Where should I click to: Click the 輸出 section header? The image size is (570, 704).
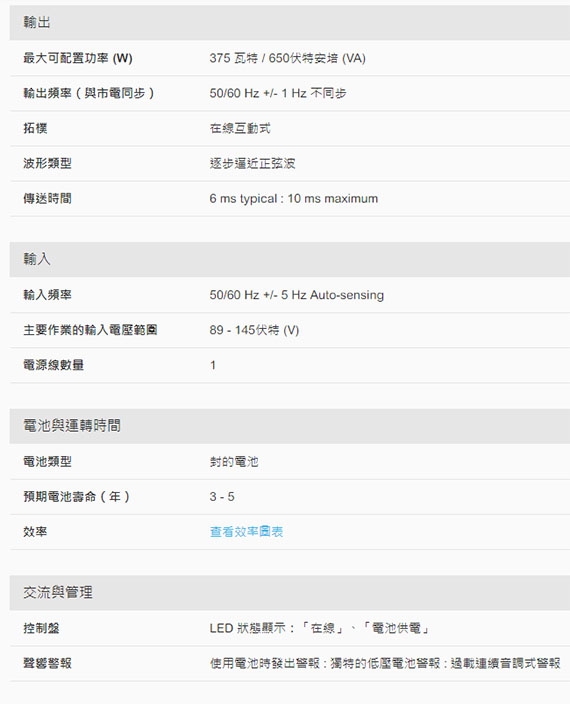coord(289,22)
